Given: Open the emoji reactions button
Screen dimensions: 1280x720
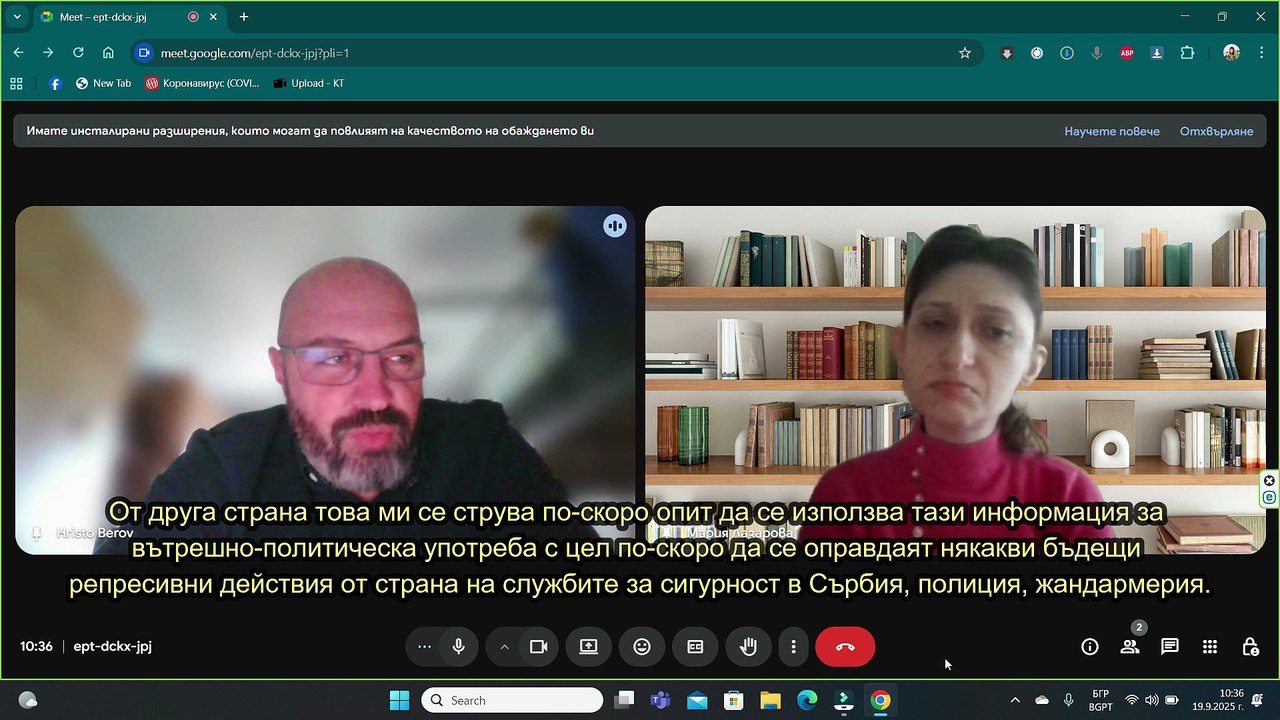Looking at the screenshot, I should (x=642, y=647).
